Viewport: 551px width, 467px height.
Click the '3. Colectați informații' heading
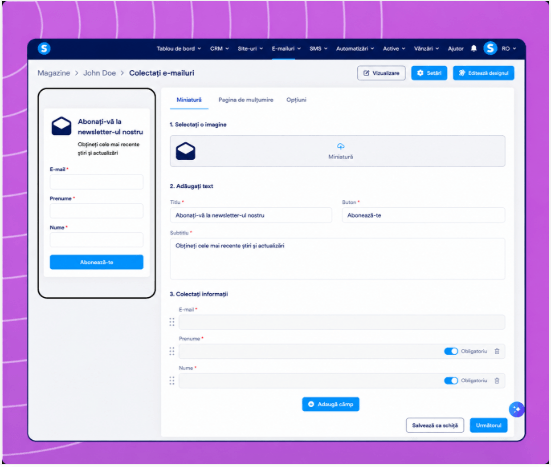pos(199,294)
